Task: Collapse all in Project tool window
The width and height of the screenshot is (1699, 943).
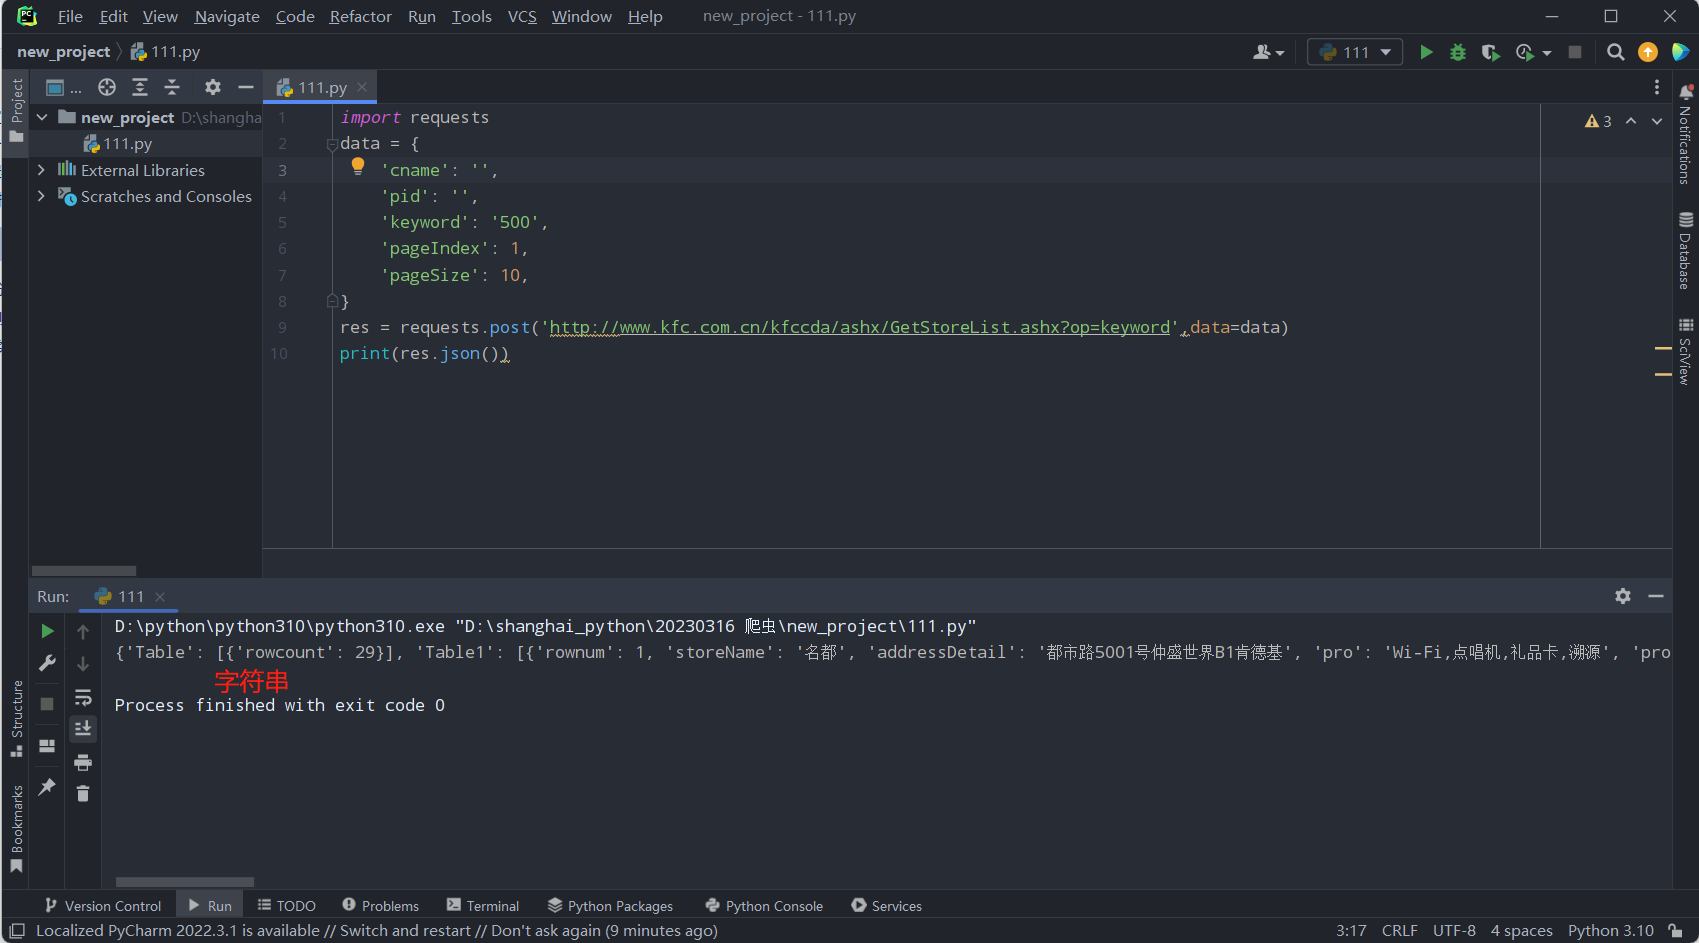Action: (x=172, y=87)
